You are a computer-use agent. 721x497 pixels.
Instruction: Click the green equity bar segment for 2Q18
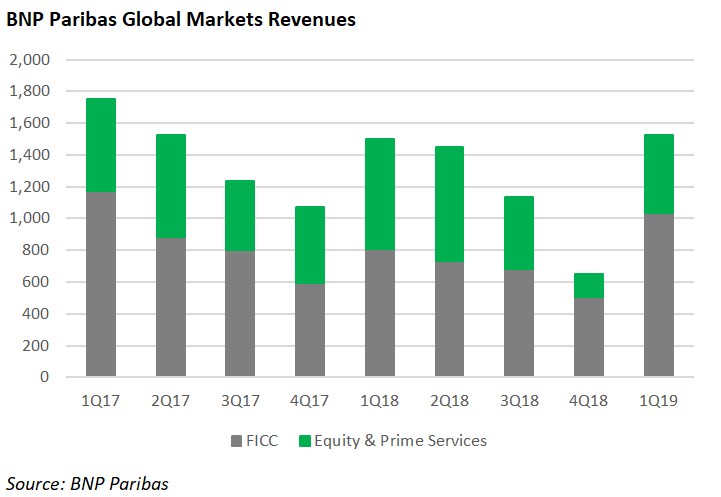pos(449,204)
